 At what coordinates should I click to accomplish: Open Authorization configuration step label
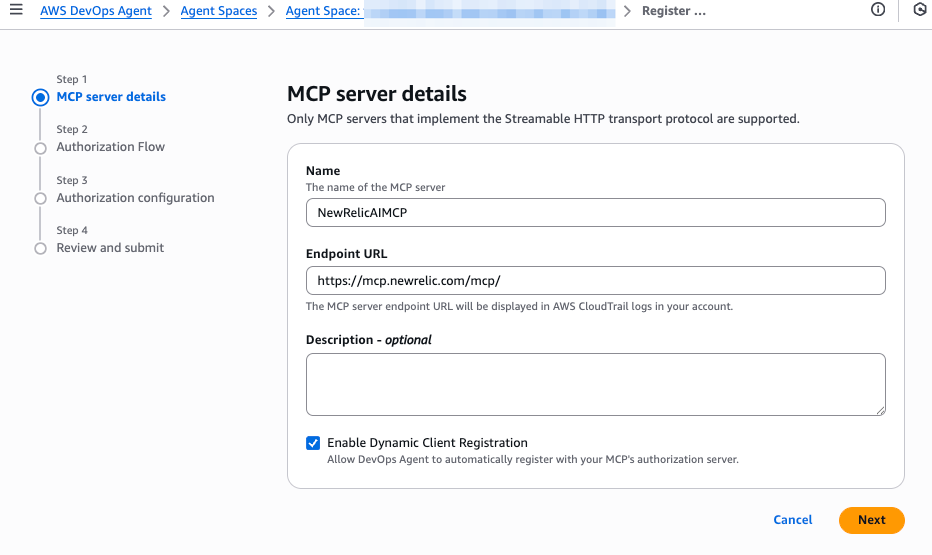pos(135,198)
